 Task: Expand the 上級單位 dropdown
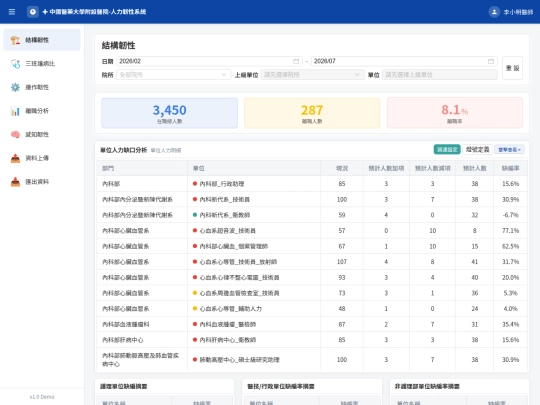point(312,74)
